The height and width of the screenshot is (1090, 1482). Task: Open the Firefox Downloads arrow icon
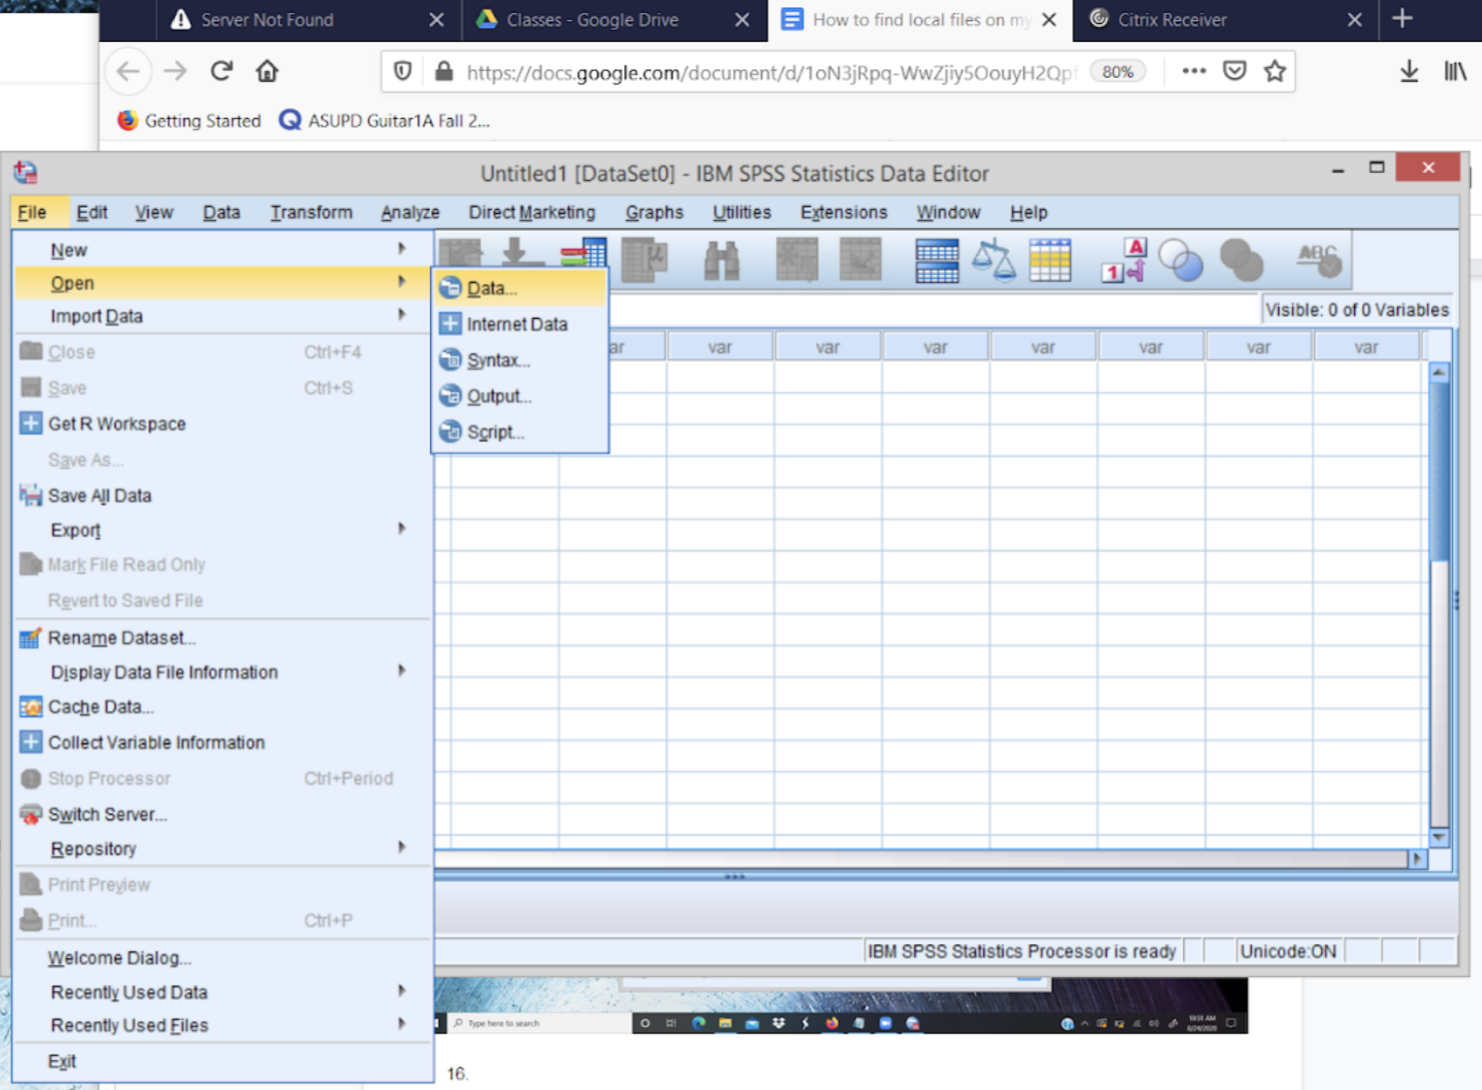(1409, 71)
